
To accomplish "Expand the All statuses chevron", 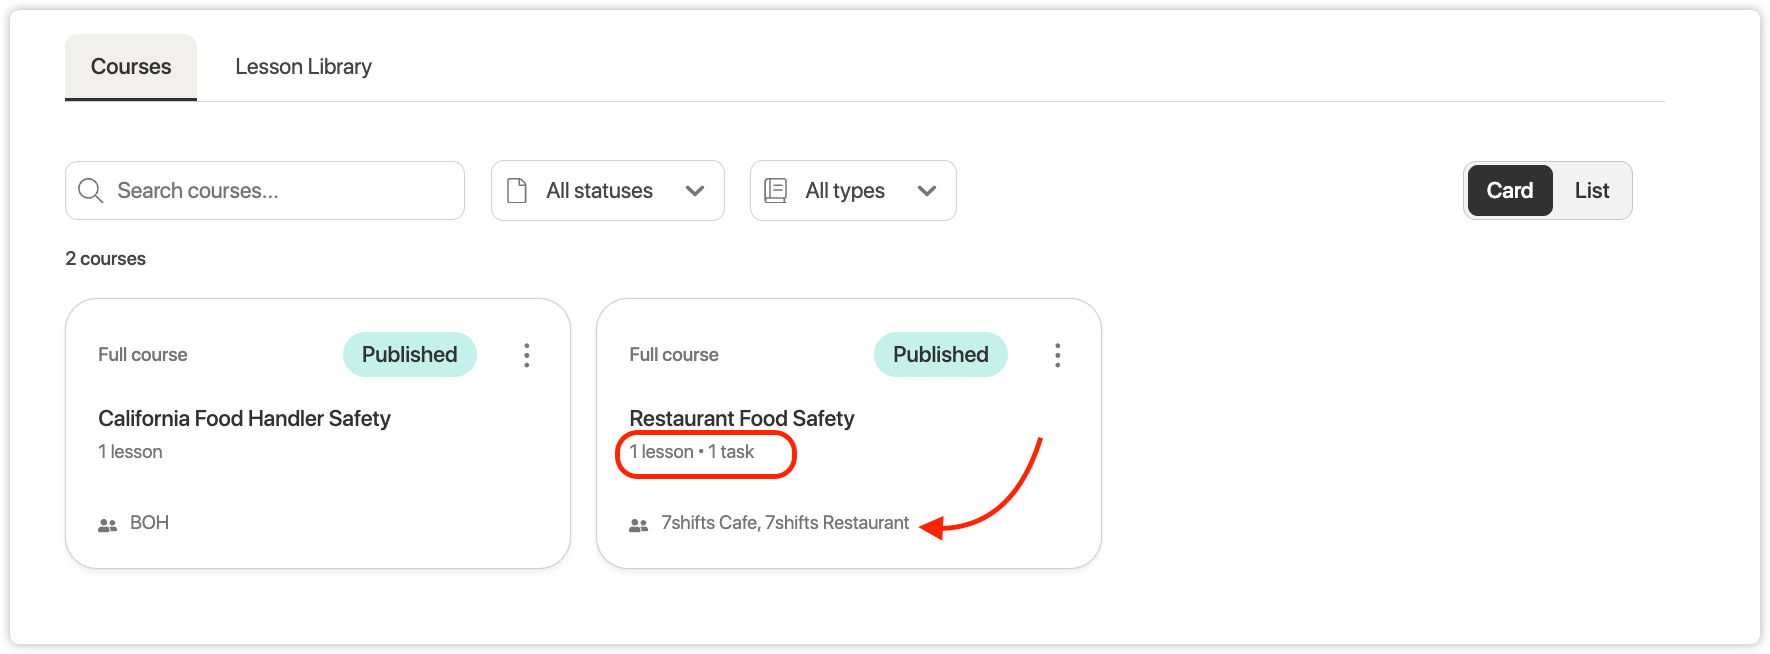I will 695,190.
